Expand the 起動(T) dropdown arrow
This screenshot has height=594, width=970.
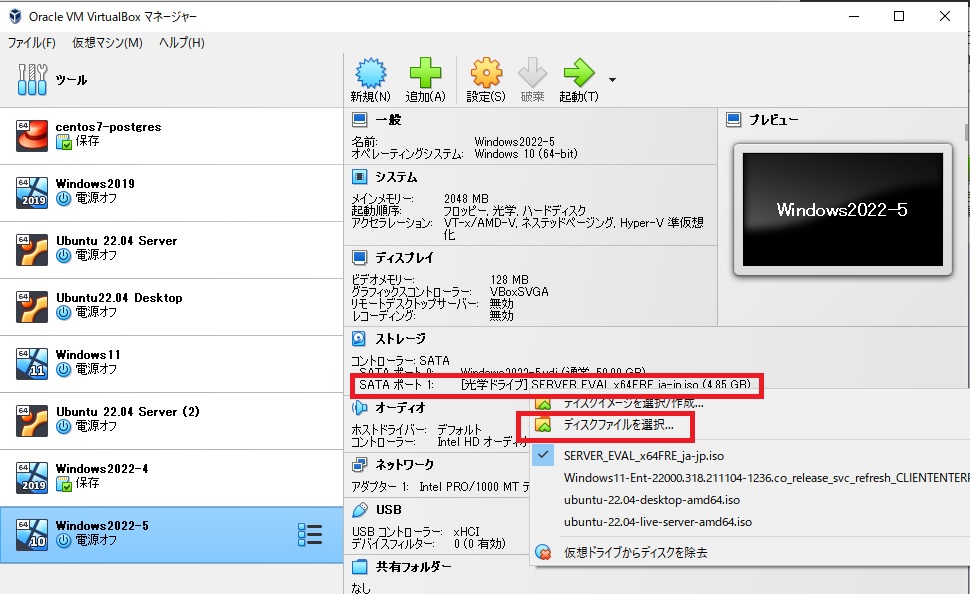click(612, 79)
